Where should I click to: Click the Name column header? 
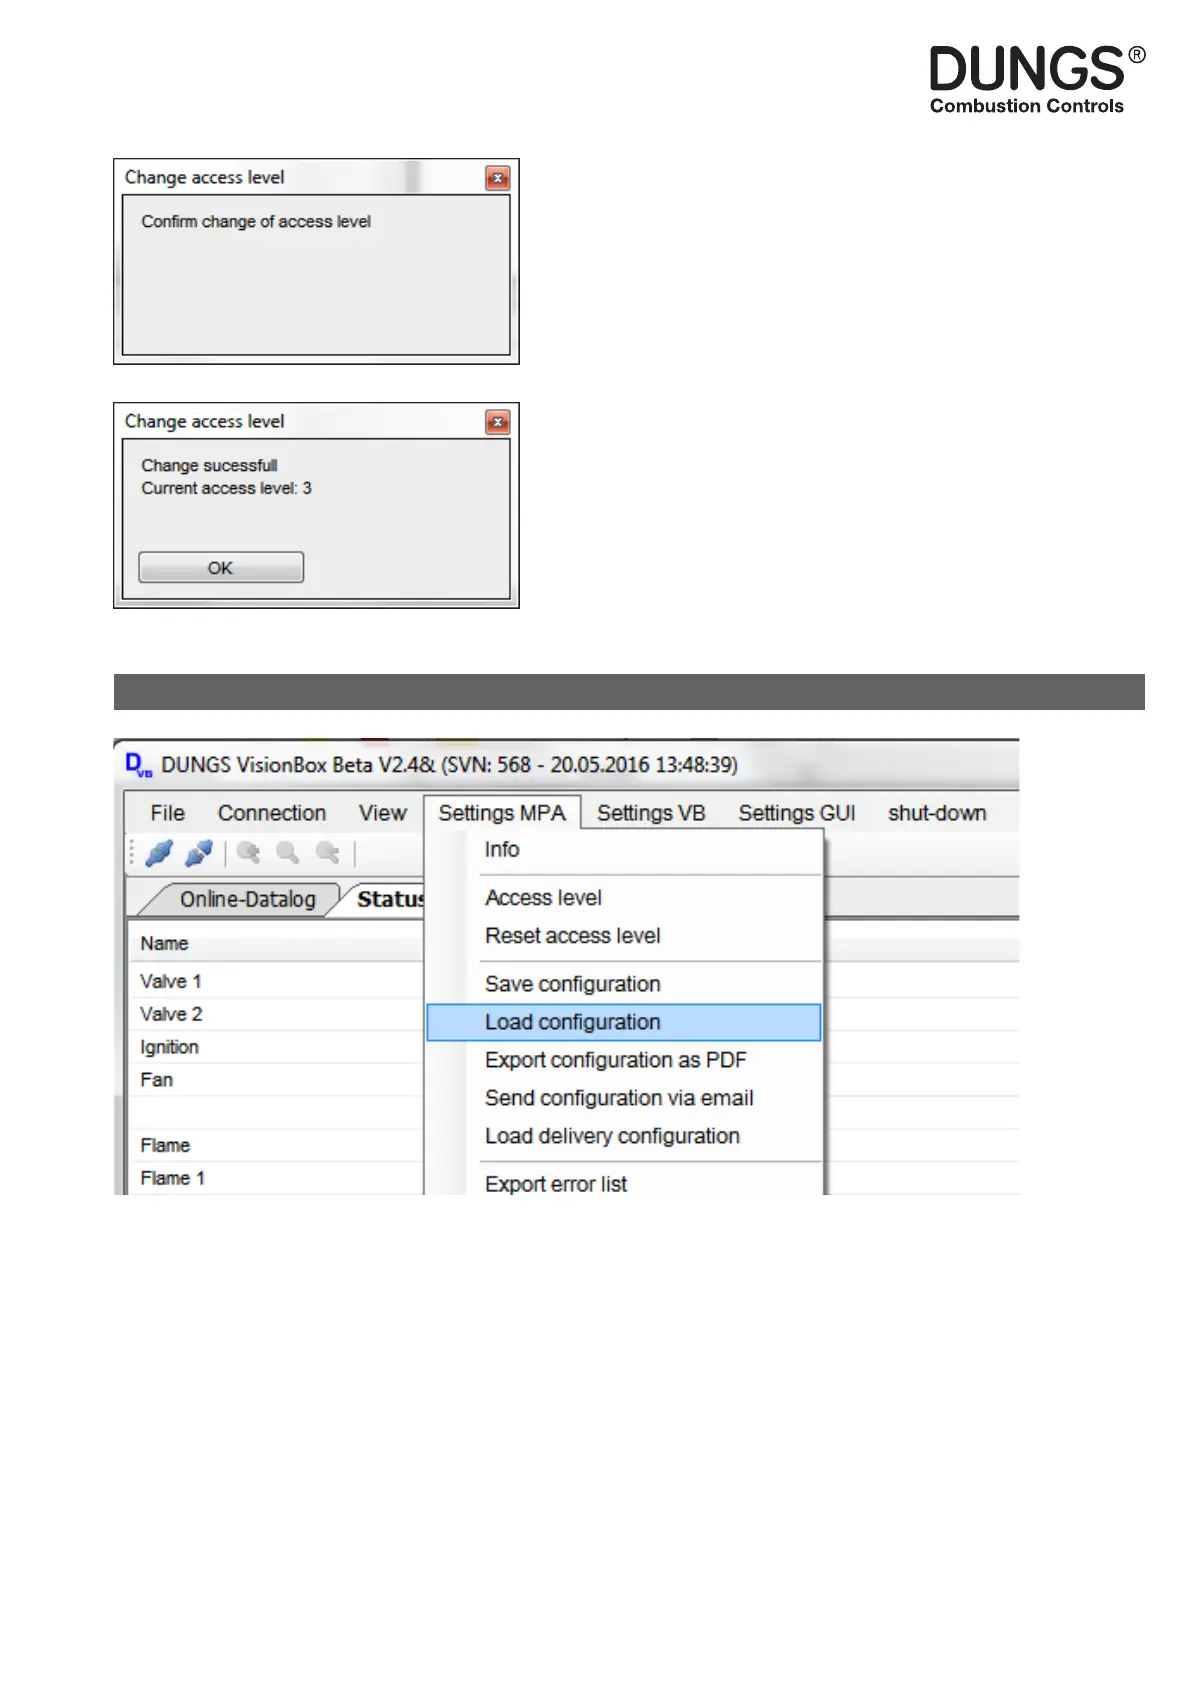(x=276, y=943)
